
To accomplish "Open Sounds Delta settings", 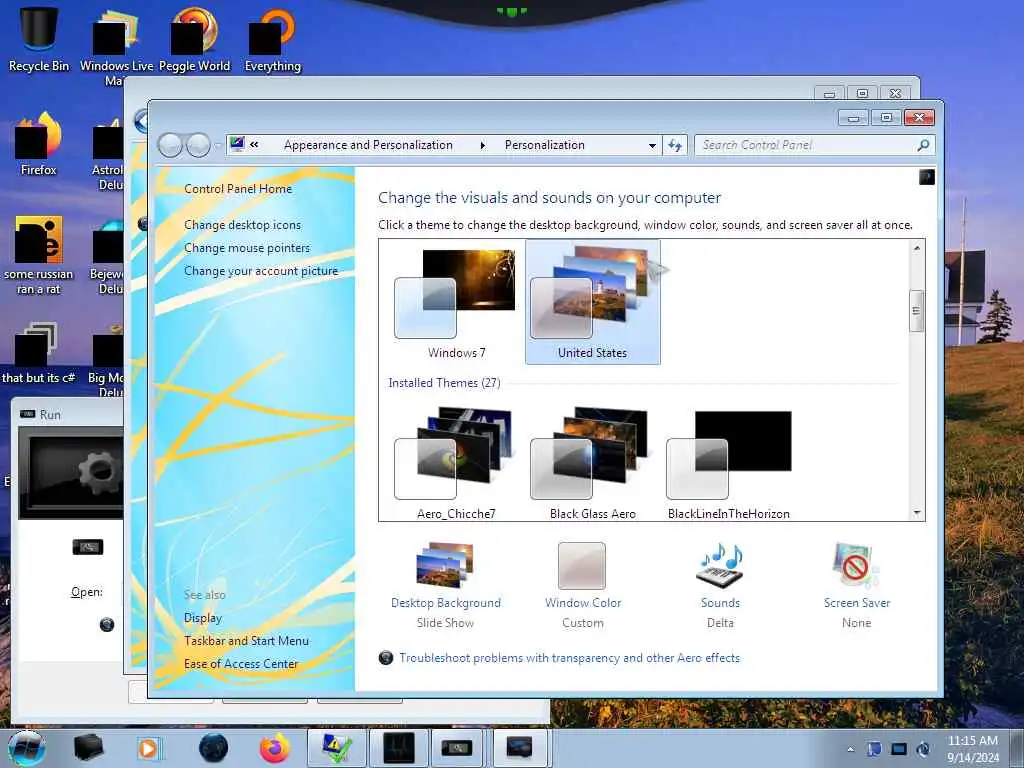I will (720, 586).
